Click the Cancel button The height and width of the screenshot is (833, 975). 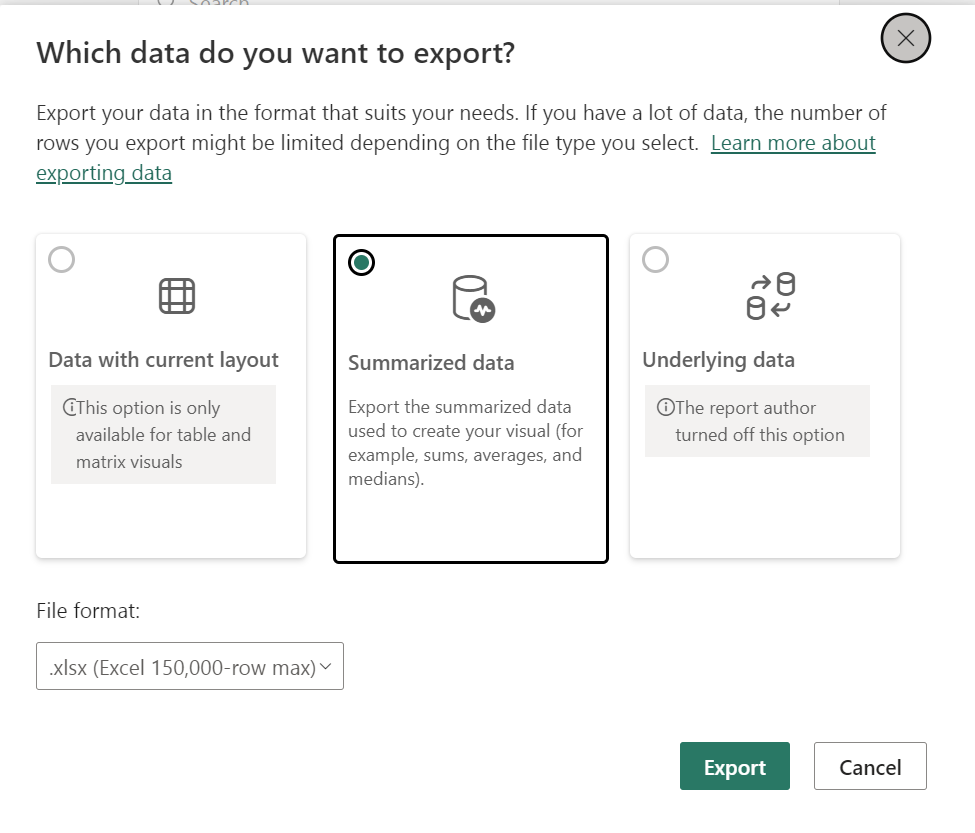(870, 766)
